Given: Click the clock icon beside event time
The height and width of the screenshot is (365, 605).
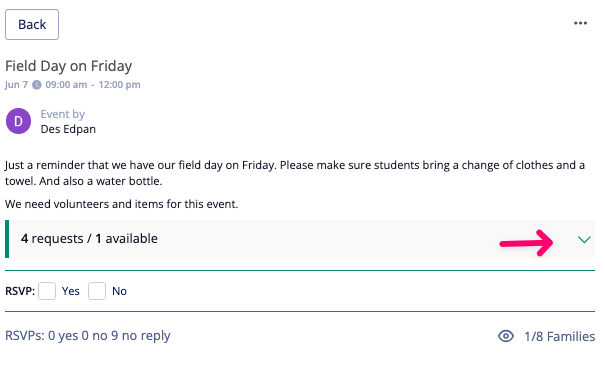Looking at the screenshot, I should 37,84.
